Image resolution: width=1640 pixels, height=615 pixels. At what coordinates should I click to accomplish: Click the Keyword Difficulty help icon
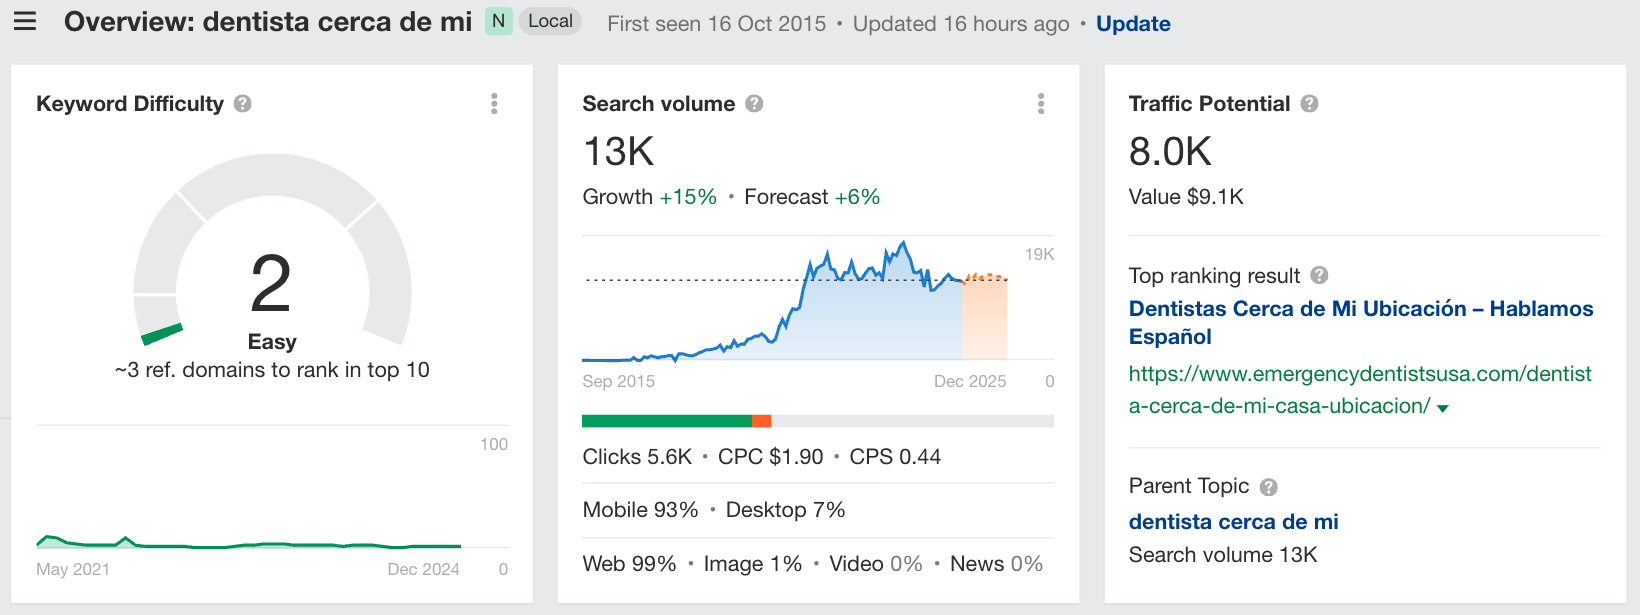(242, 104)
